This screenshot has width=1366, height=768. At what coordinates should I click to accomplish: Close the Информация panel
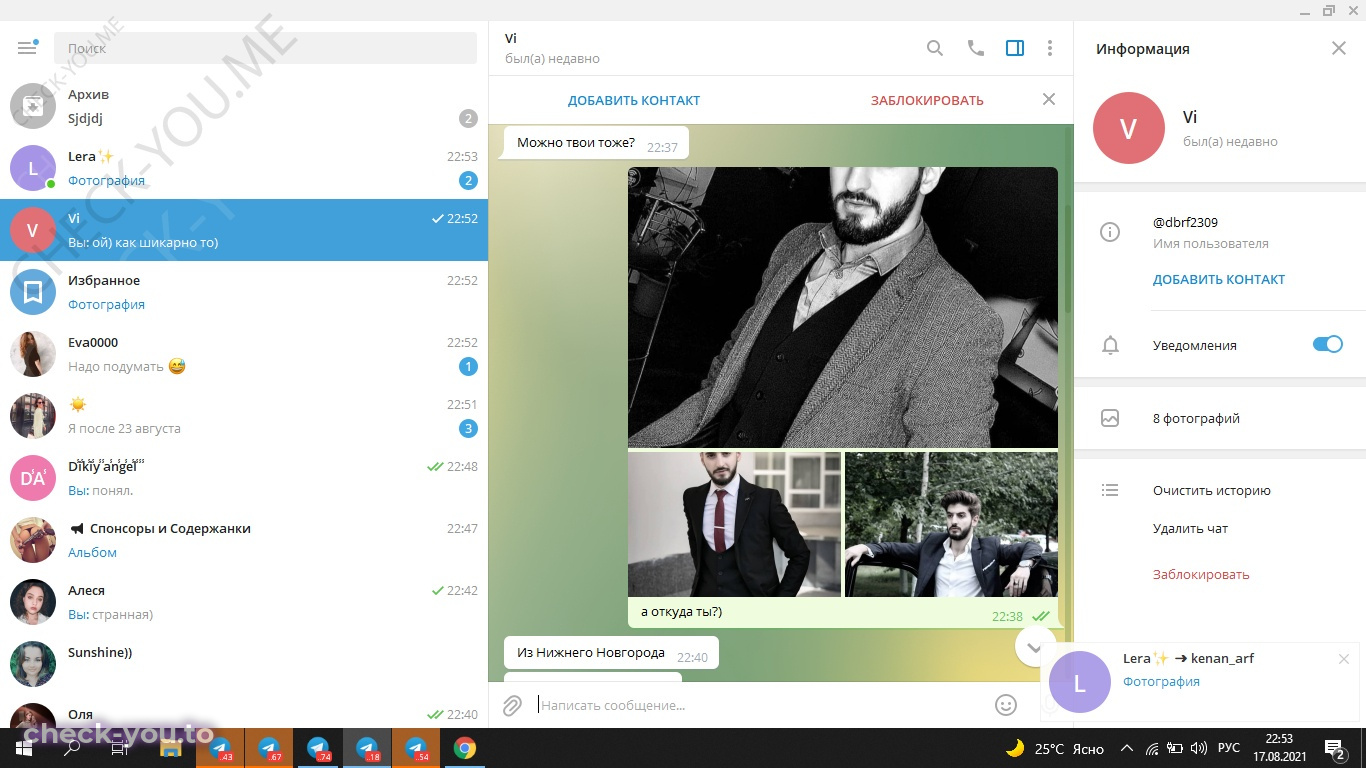pos(1339,48)
